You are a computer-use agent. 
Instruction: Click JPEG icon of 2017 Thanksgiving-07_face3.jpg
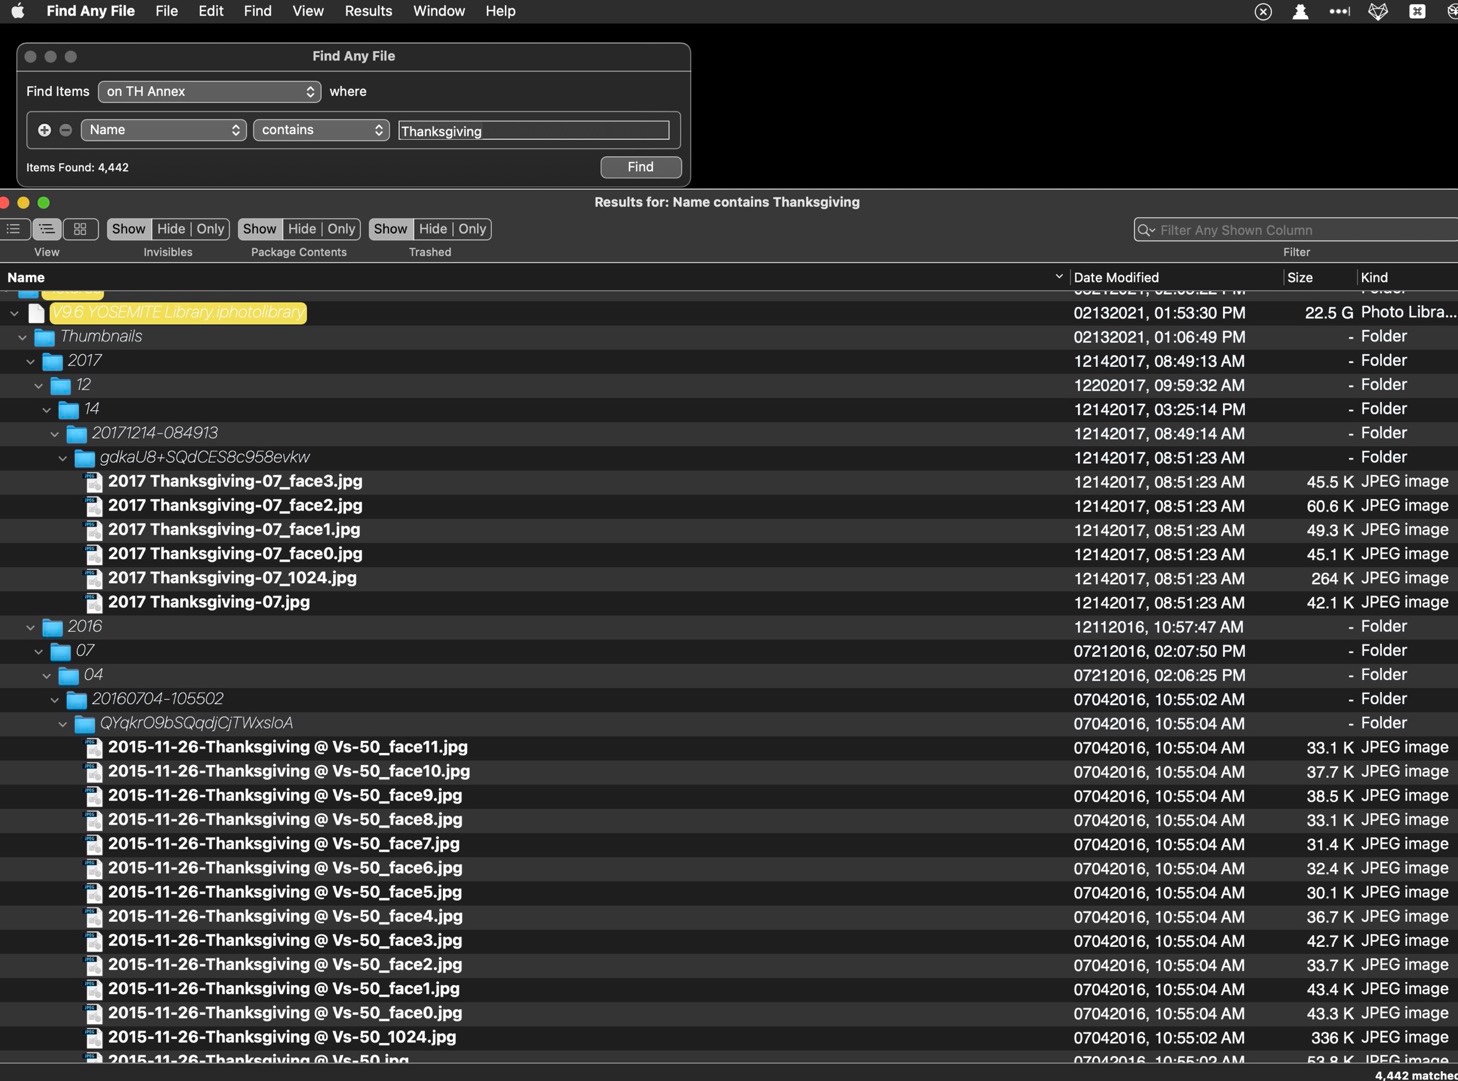click(x=94, y=482)
